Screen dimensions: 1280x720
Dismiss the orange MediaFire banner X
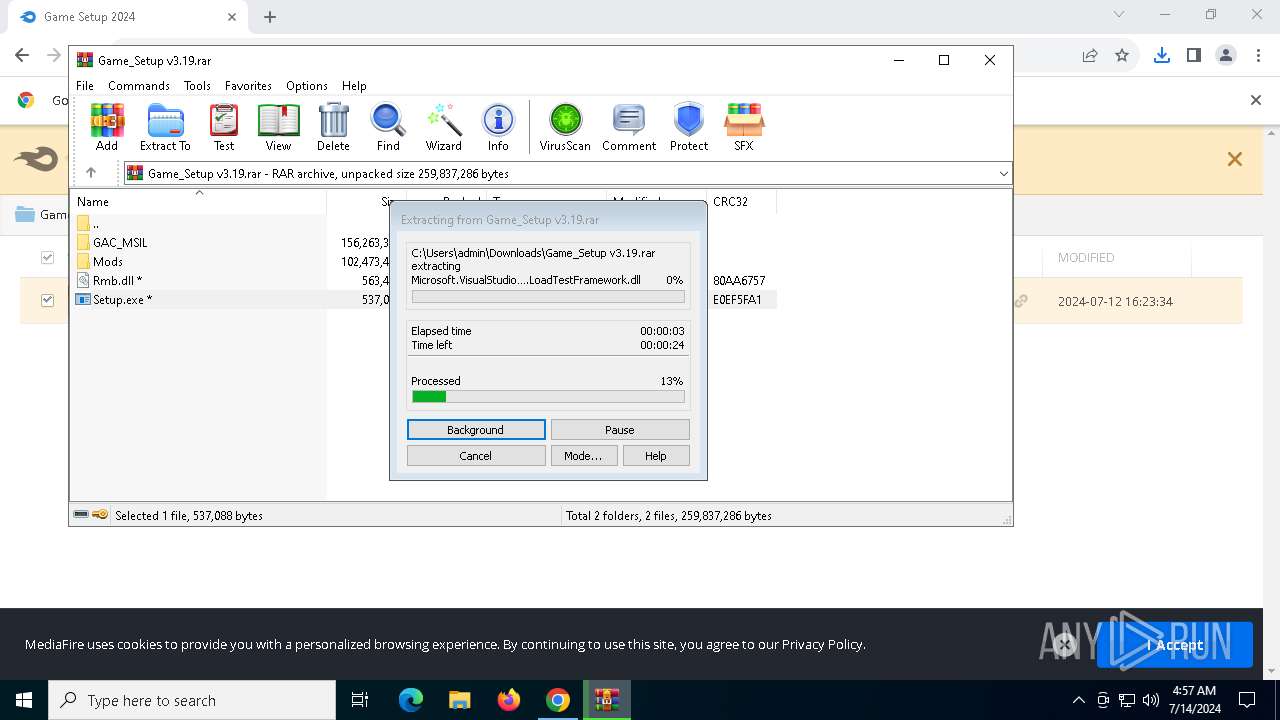(1235, 159)
